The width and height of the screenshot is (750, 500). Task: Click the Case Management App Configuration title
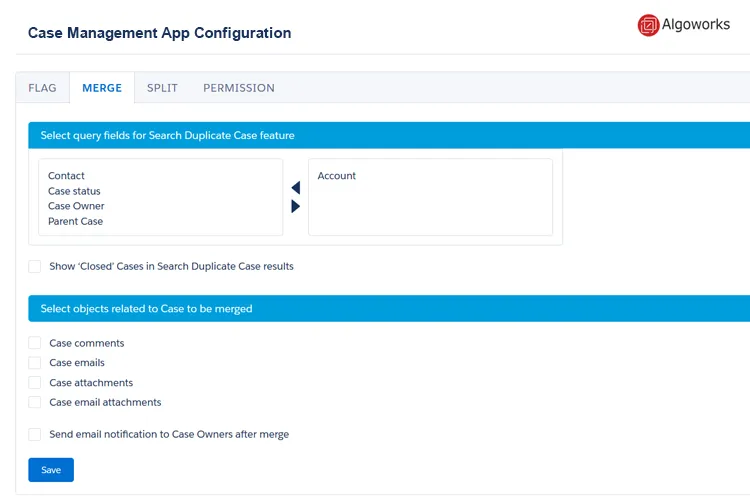pyautogui.click(x=159, y=33)
